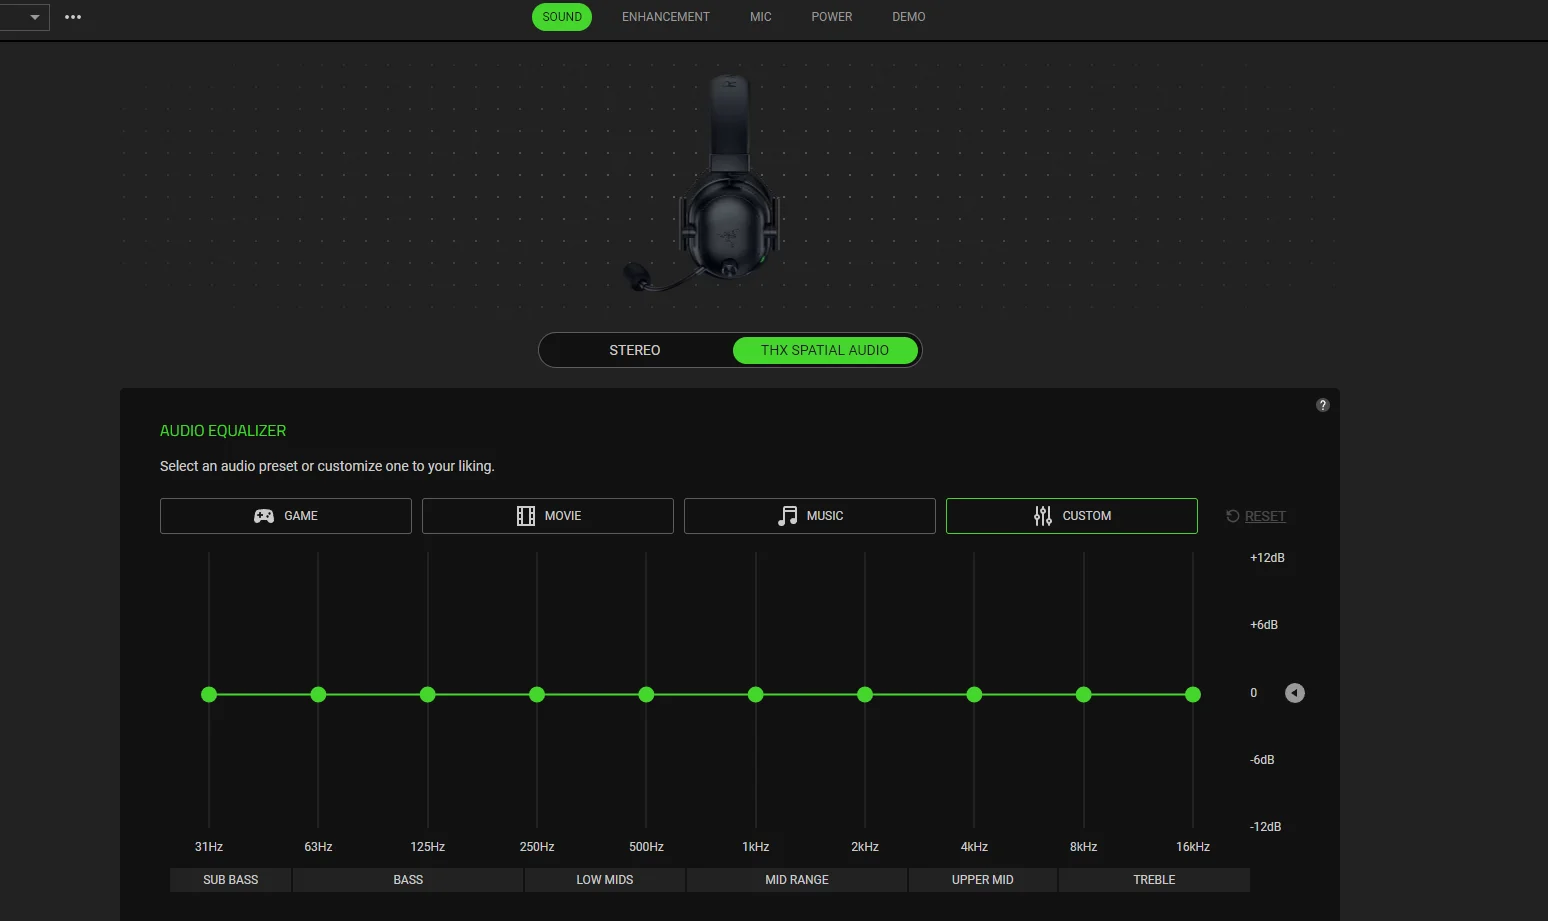Image resolution: width=1548 pixels, height=921 pixels.
Task: Click the help question mark icon
Action: 1323,405
